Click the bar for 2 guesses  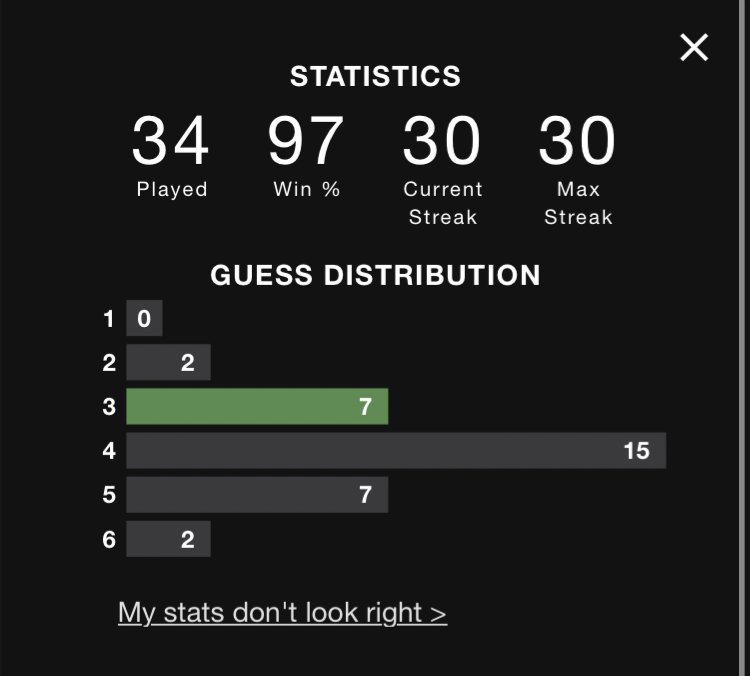(168, 362)
